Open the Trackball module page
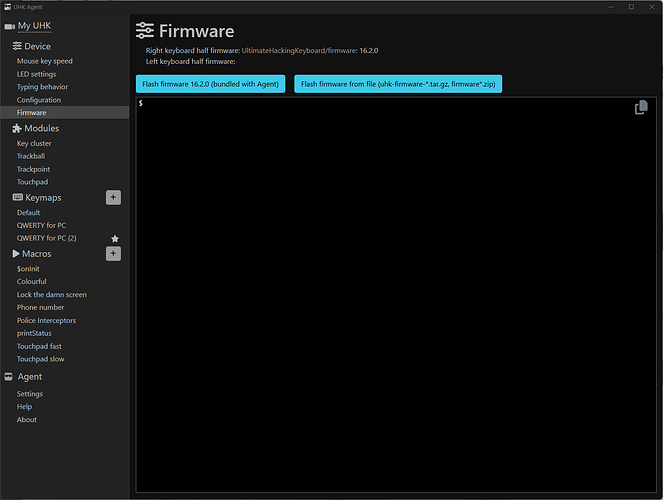The height and width of the screenshot is (500, 663). coord(31,156)
